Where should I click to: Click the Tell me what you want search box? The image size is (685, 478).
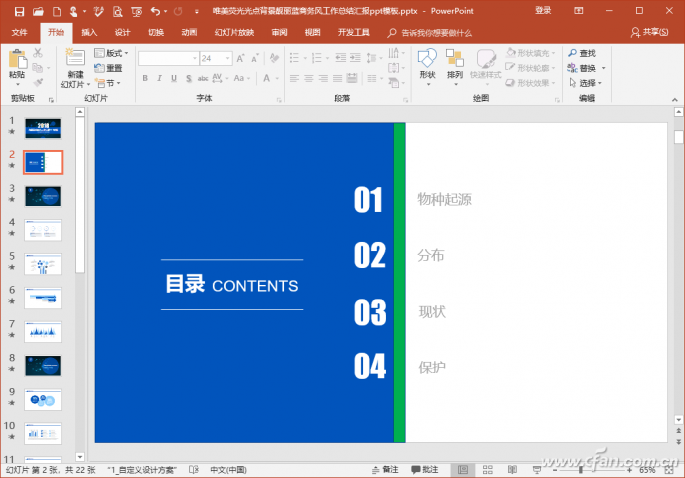(430, 33)
